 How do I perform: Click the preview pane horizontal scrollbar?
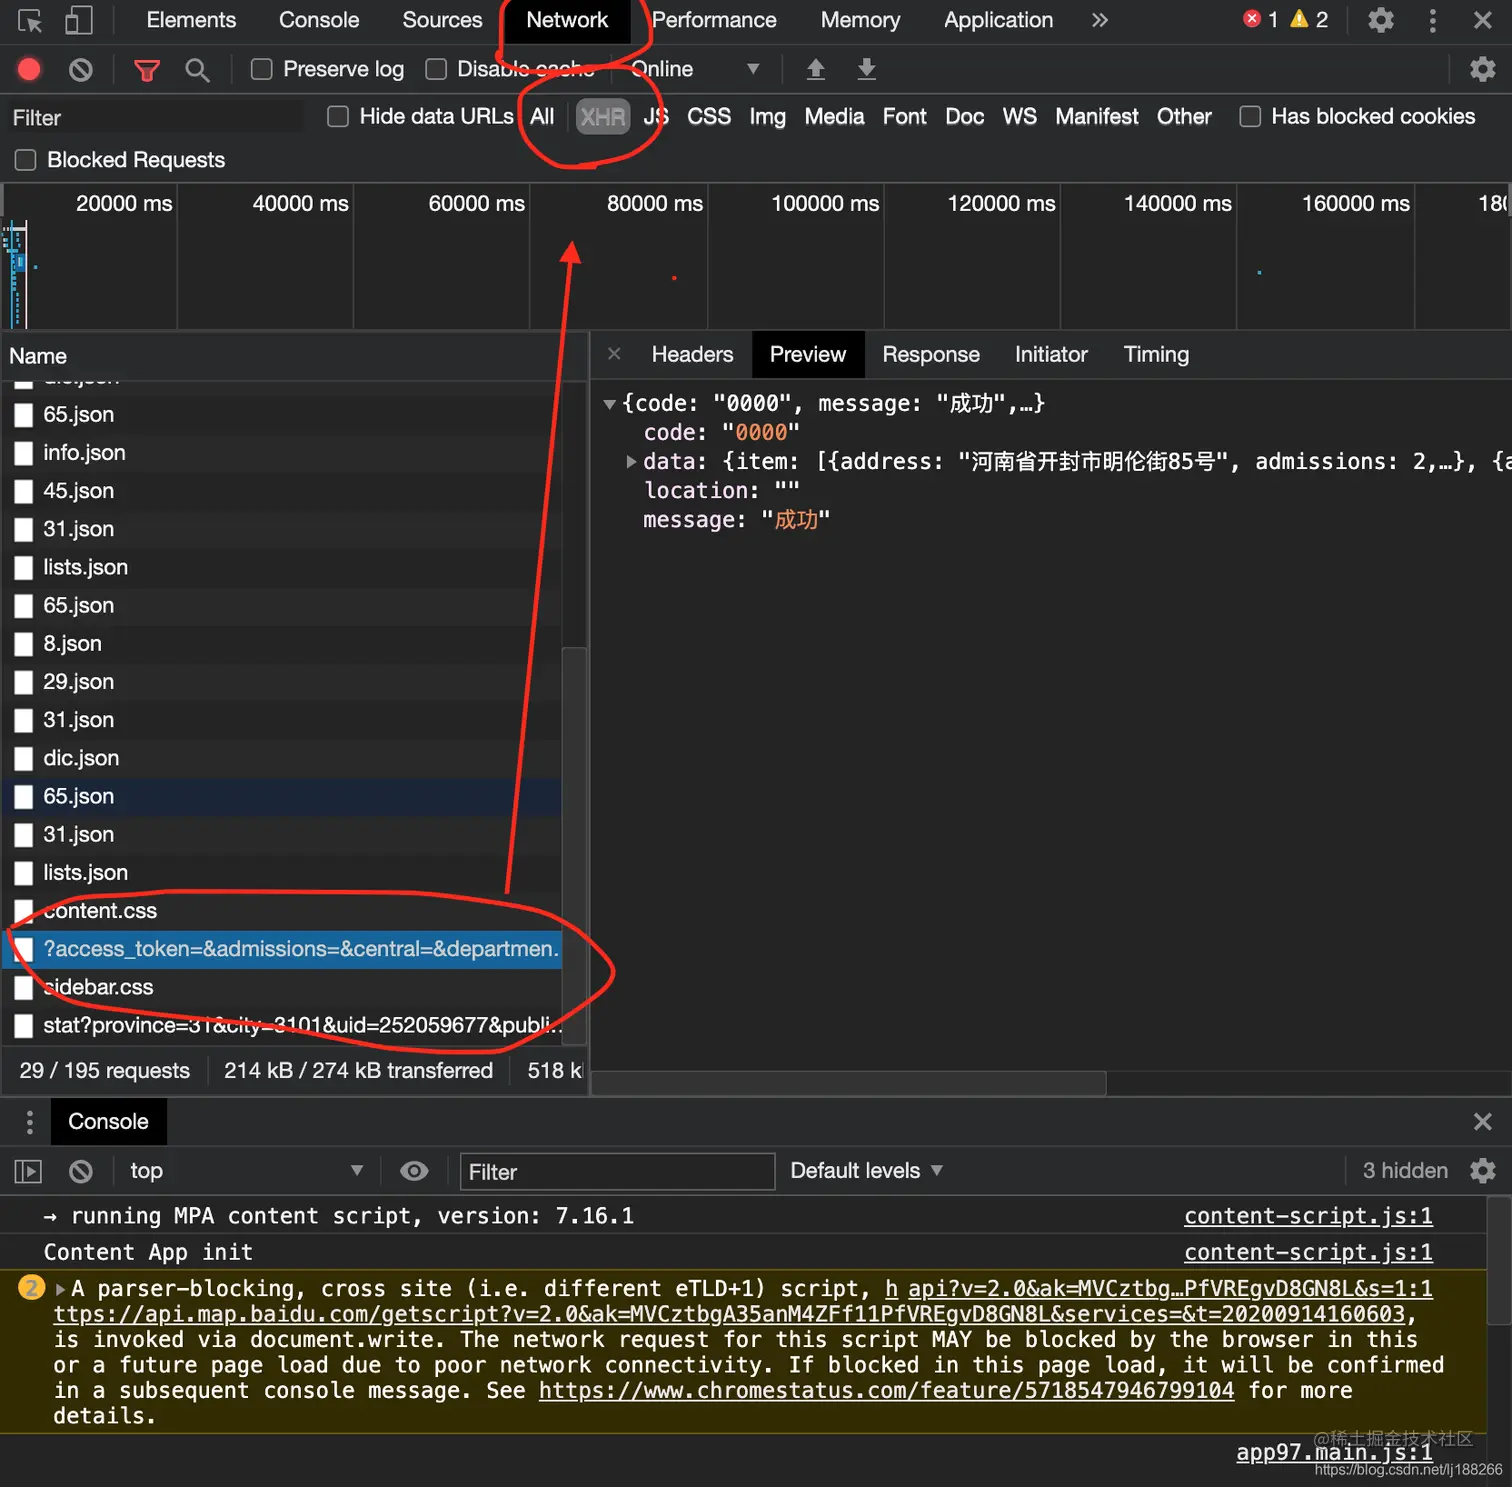850,1083
